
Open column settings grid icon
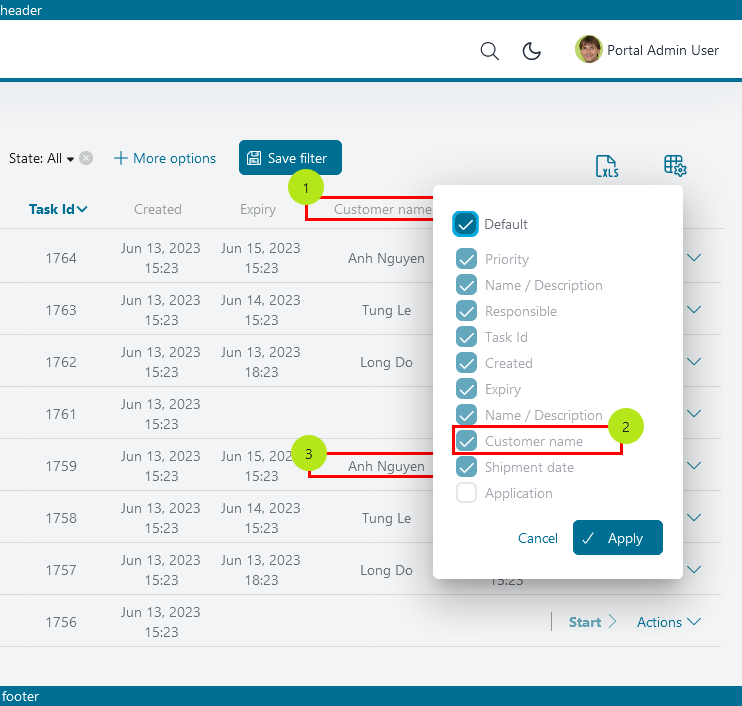tap(675, 167)
